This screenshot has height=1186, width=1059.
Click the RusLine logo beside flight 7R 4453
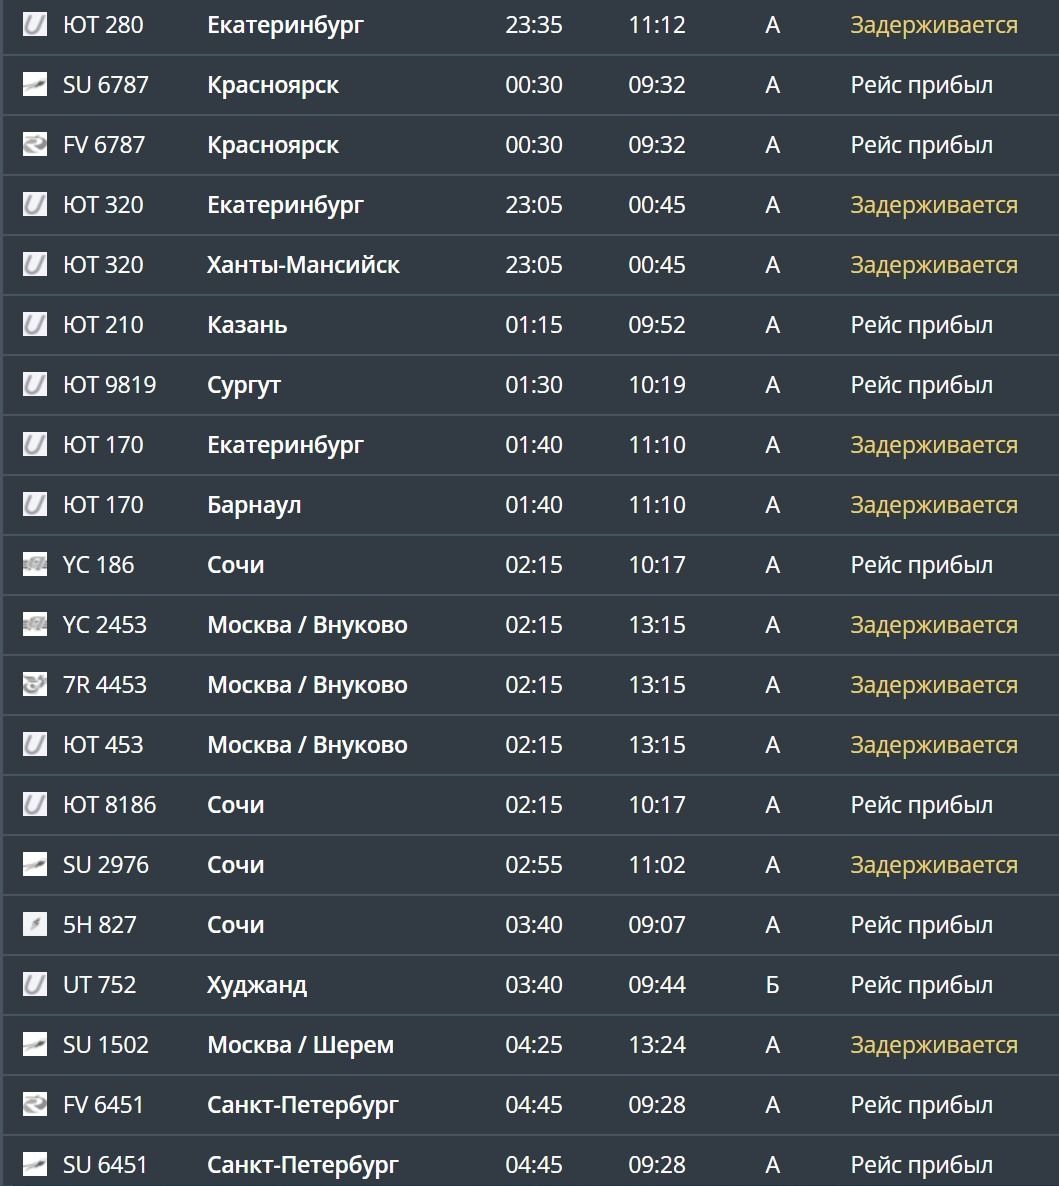pyautogui.click(x=35, y=685)
